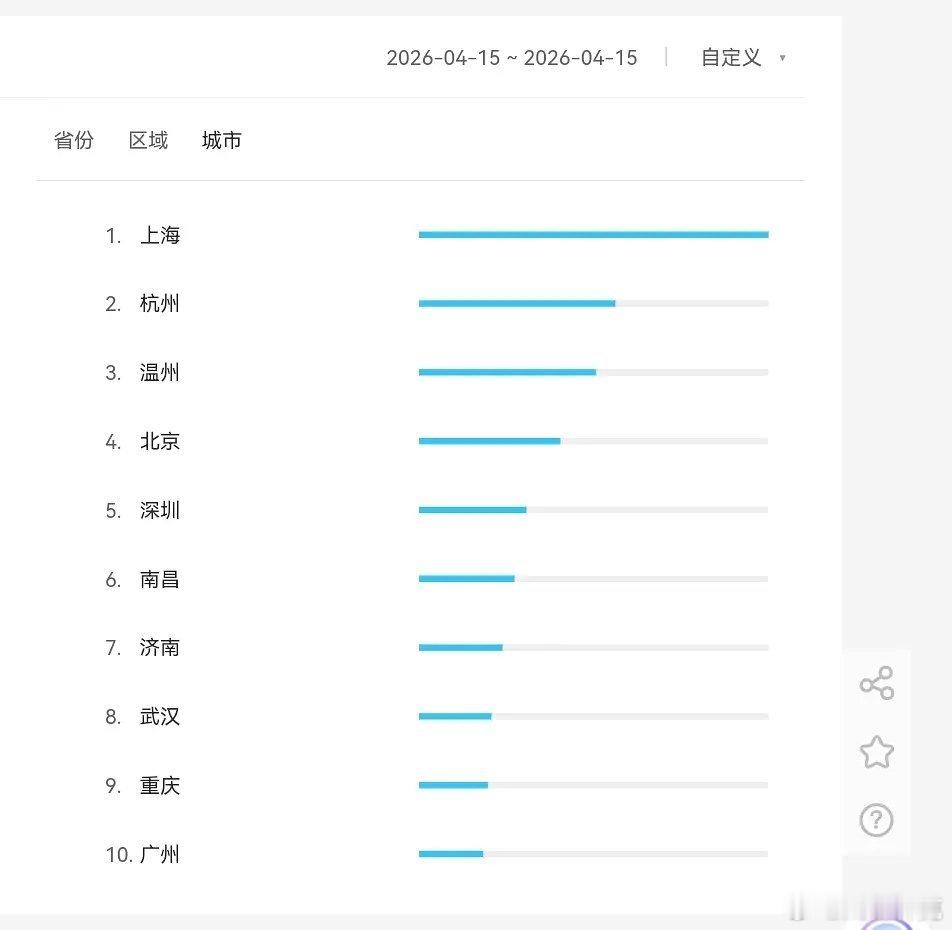Click the date range 2026-04-15 text

[x=512, y=58]
